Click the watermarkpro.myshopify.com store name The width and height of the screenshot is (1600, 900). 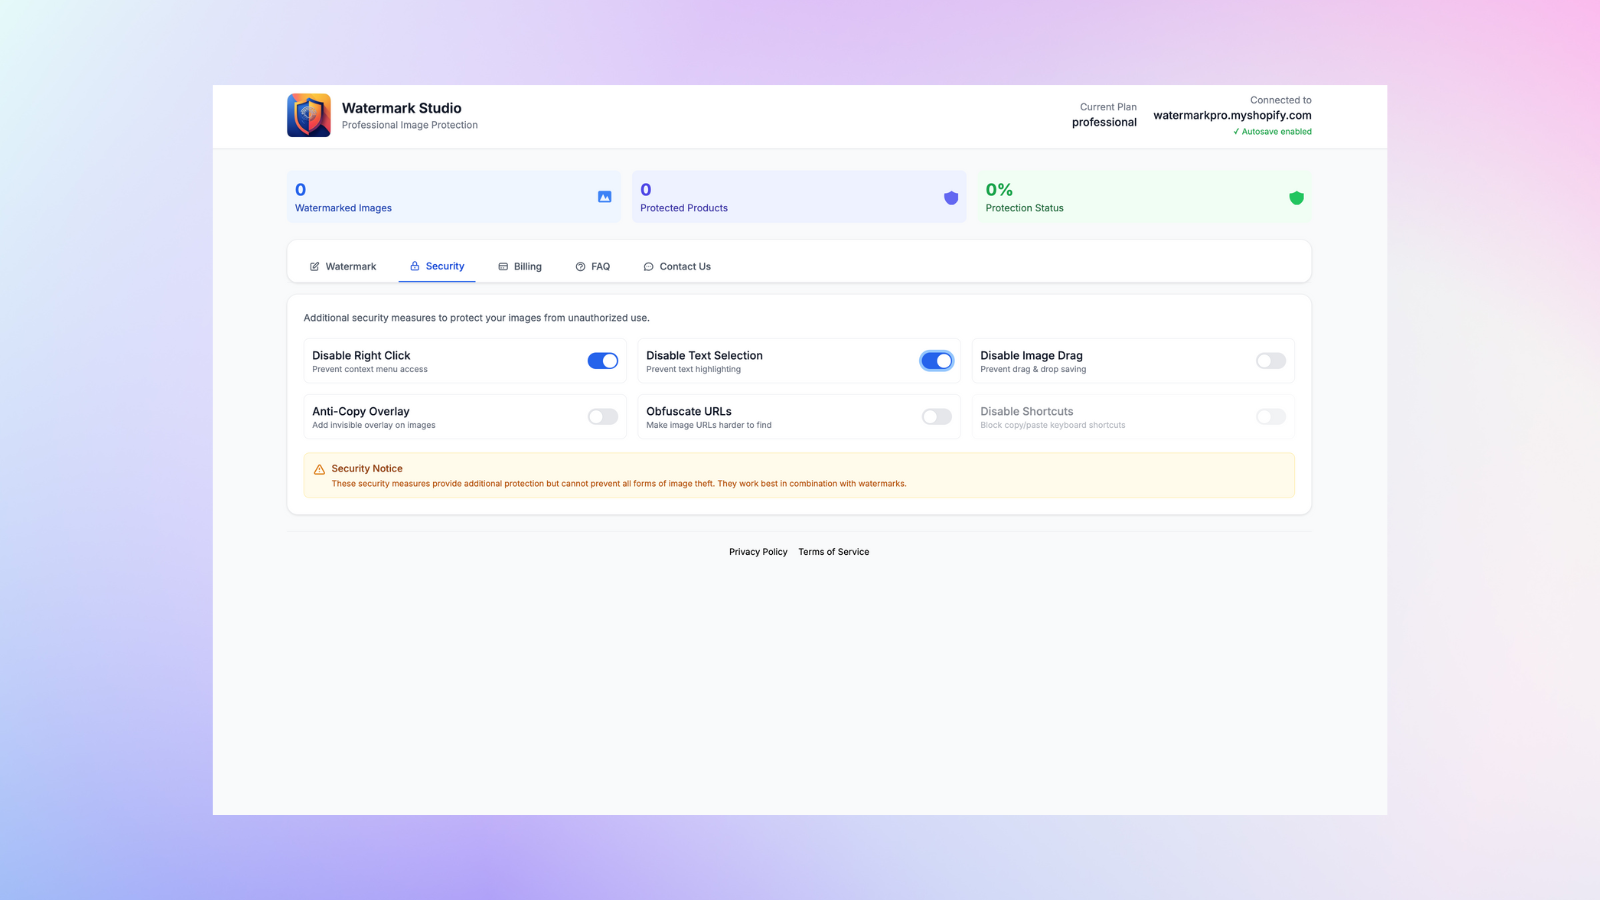[1232, 115]
